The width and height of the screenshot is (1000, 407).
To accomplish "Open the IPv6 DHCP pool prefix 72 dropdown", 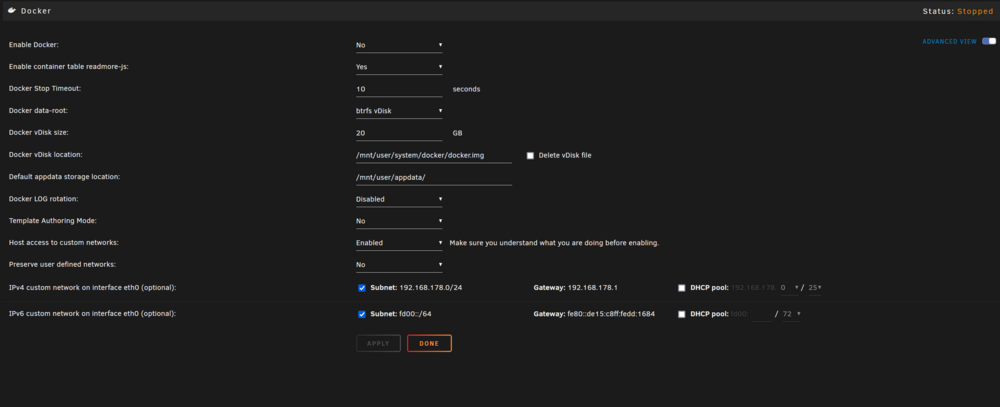I will click(791, 314).
